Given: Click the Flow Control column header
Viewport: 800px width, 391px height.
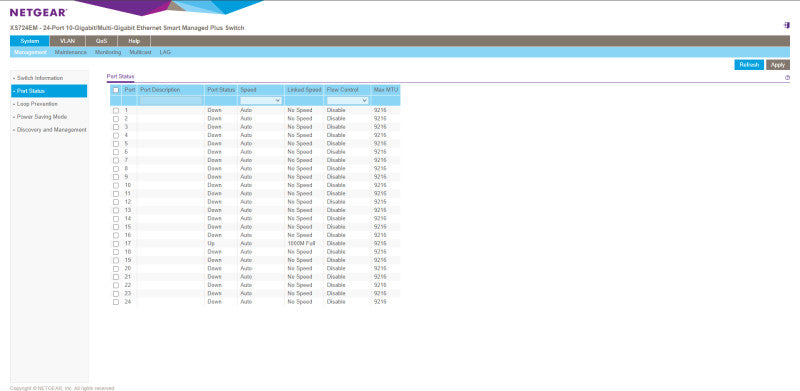Looking at the screenshot, I should click(342, 90).
